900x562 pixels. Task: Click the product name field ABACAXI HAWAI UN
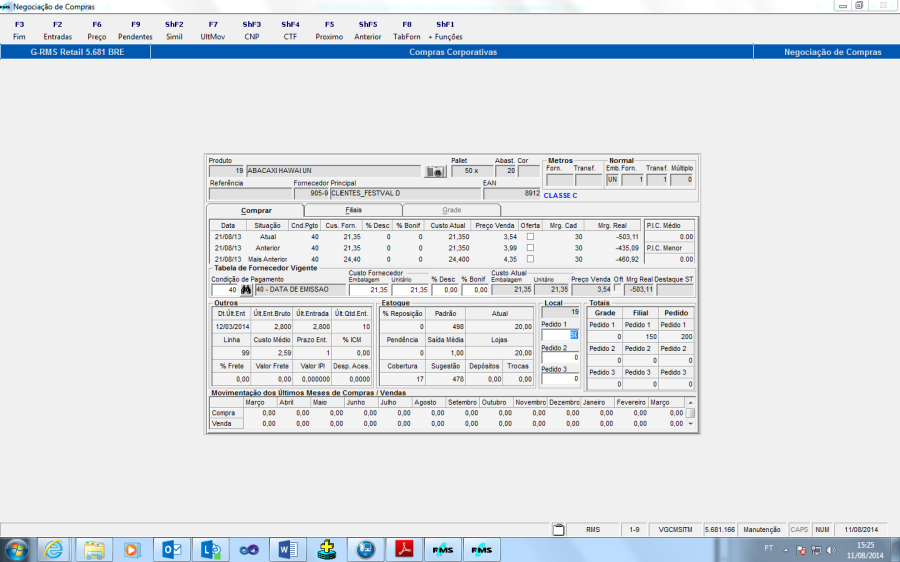pyautogui.click(x=333, y=171)
